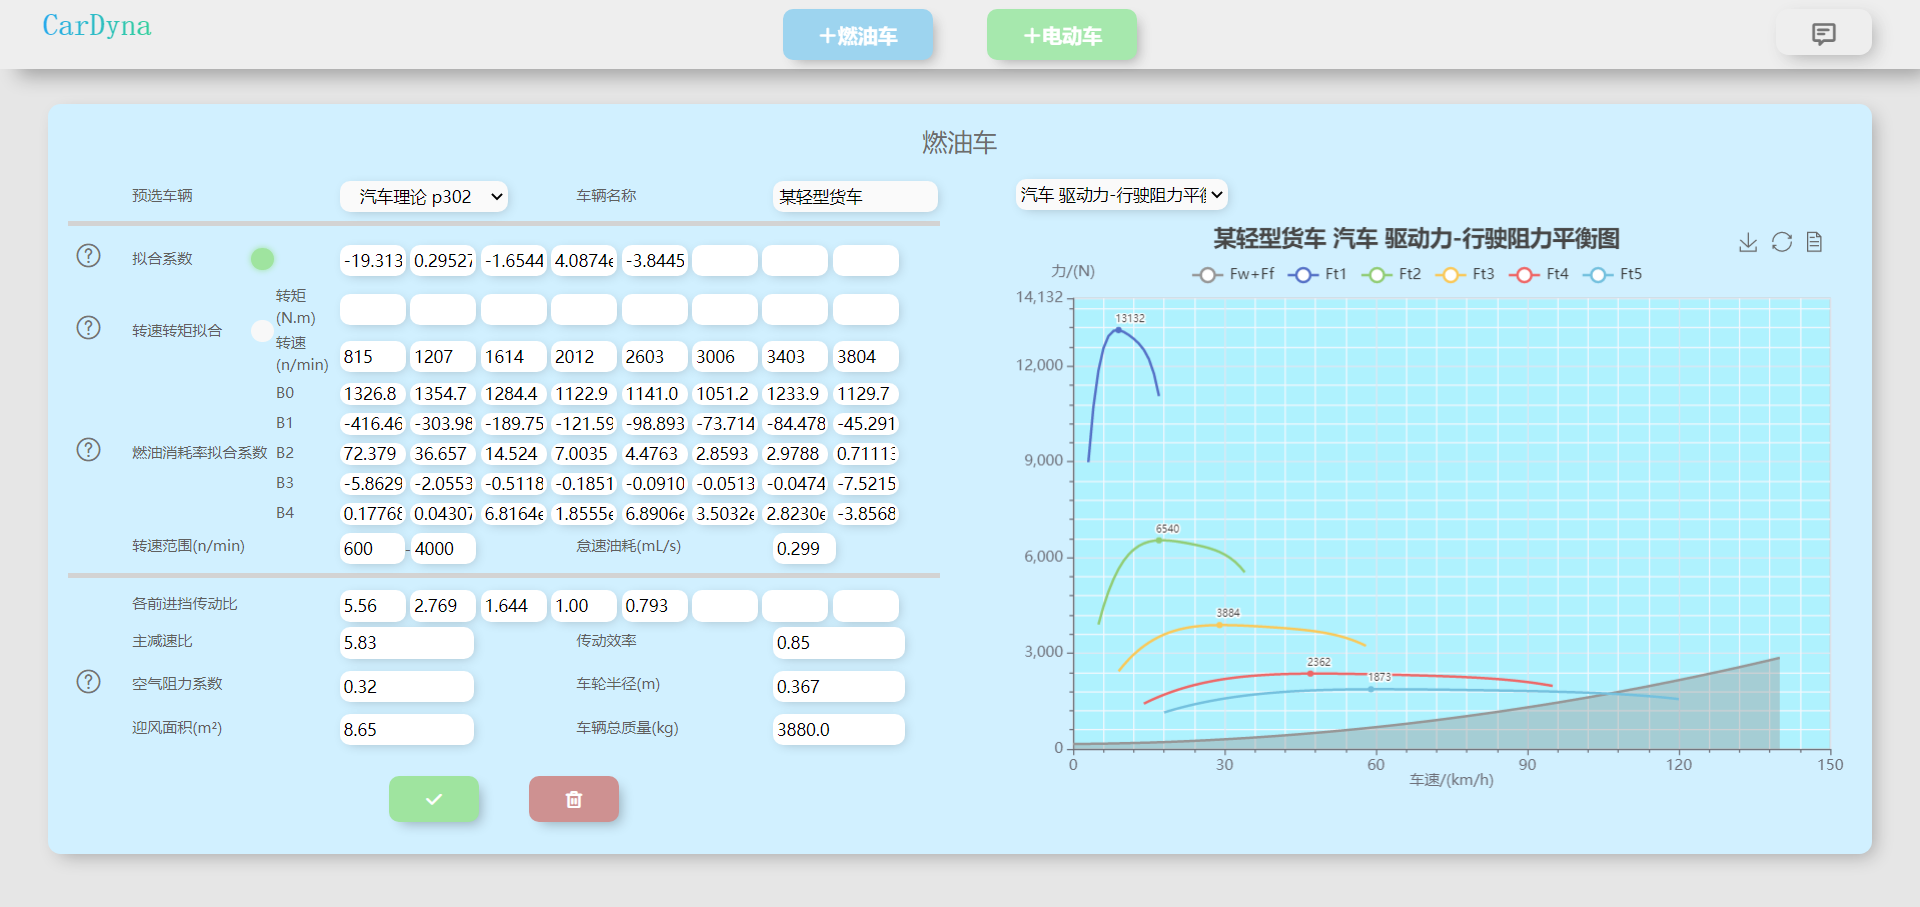Select the 转速转矩拟合 radio option

click(262, 331)
